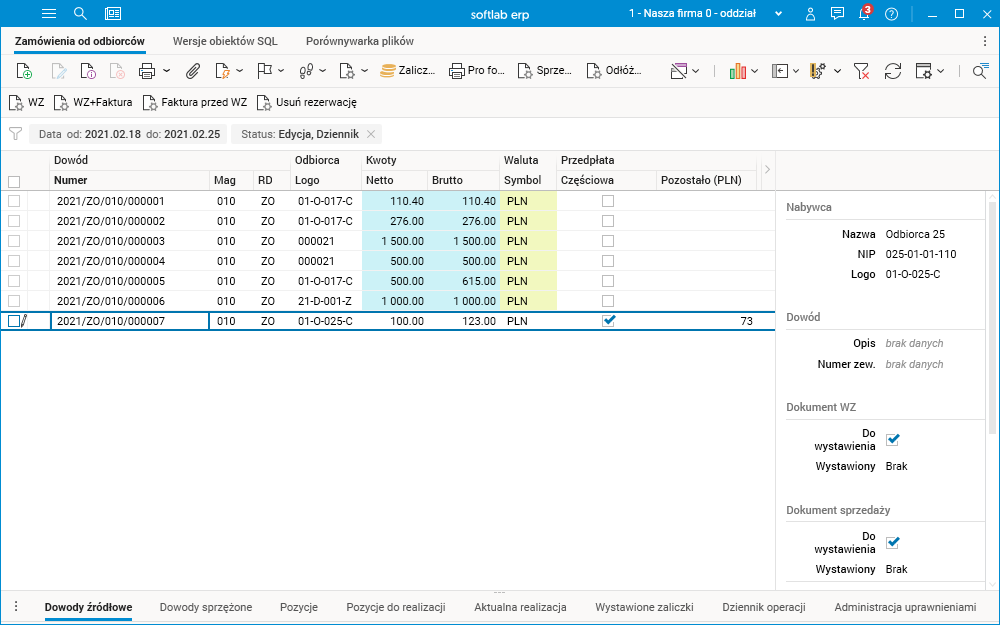Open the hamburger main menu
This screenshot has width=1000, height=625.
click(49, 14)
